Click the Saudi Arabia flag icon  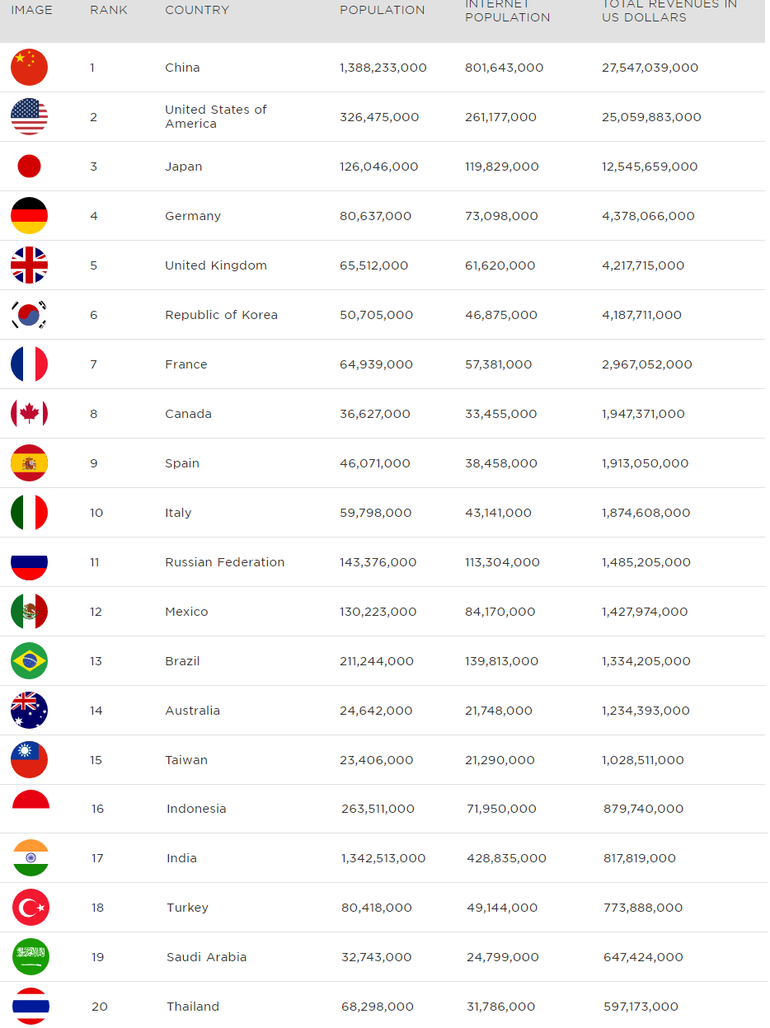pos(30,957)
